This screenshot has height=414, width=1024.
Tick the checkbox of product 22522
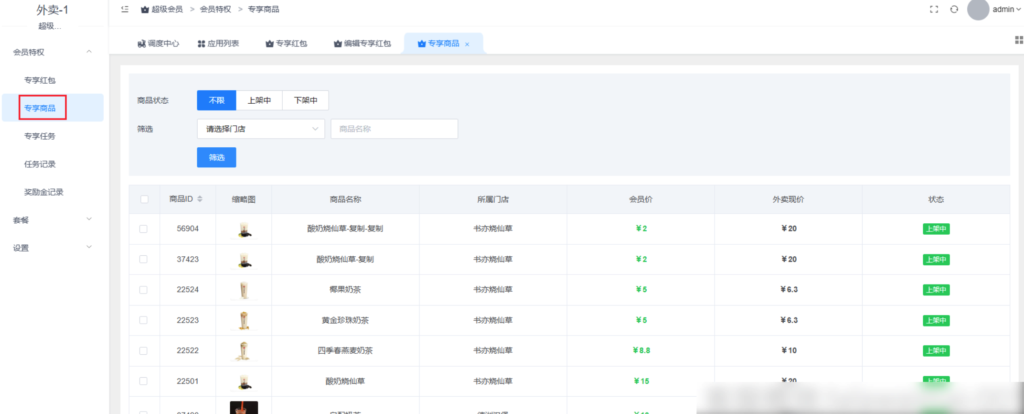(x=144, y=351)
